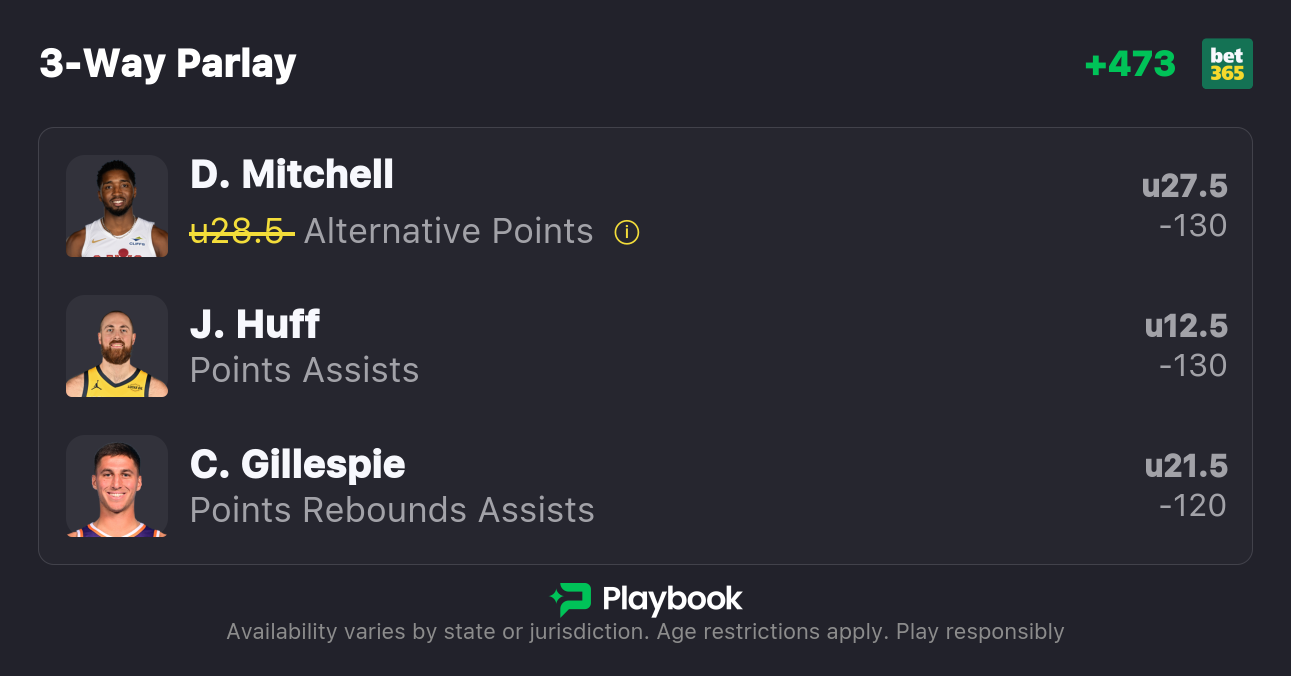Click the Alternative Points market label
The image size is (1291, 676).
tap(448, 232)
